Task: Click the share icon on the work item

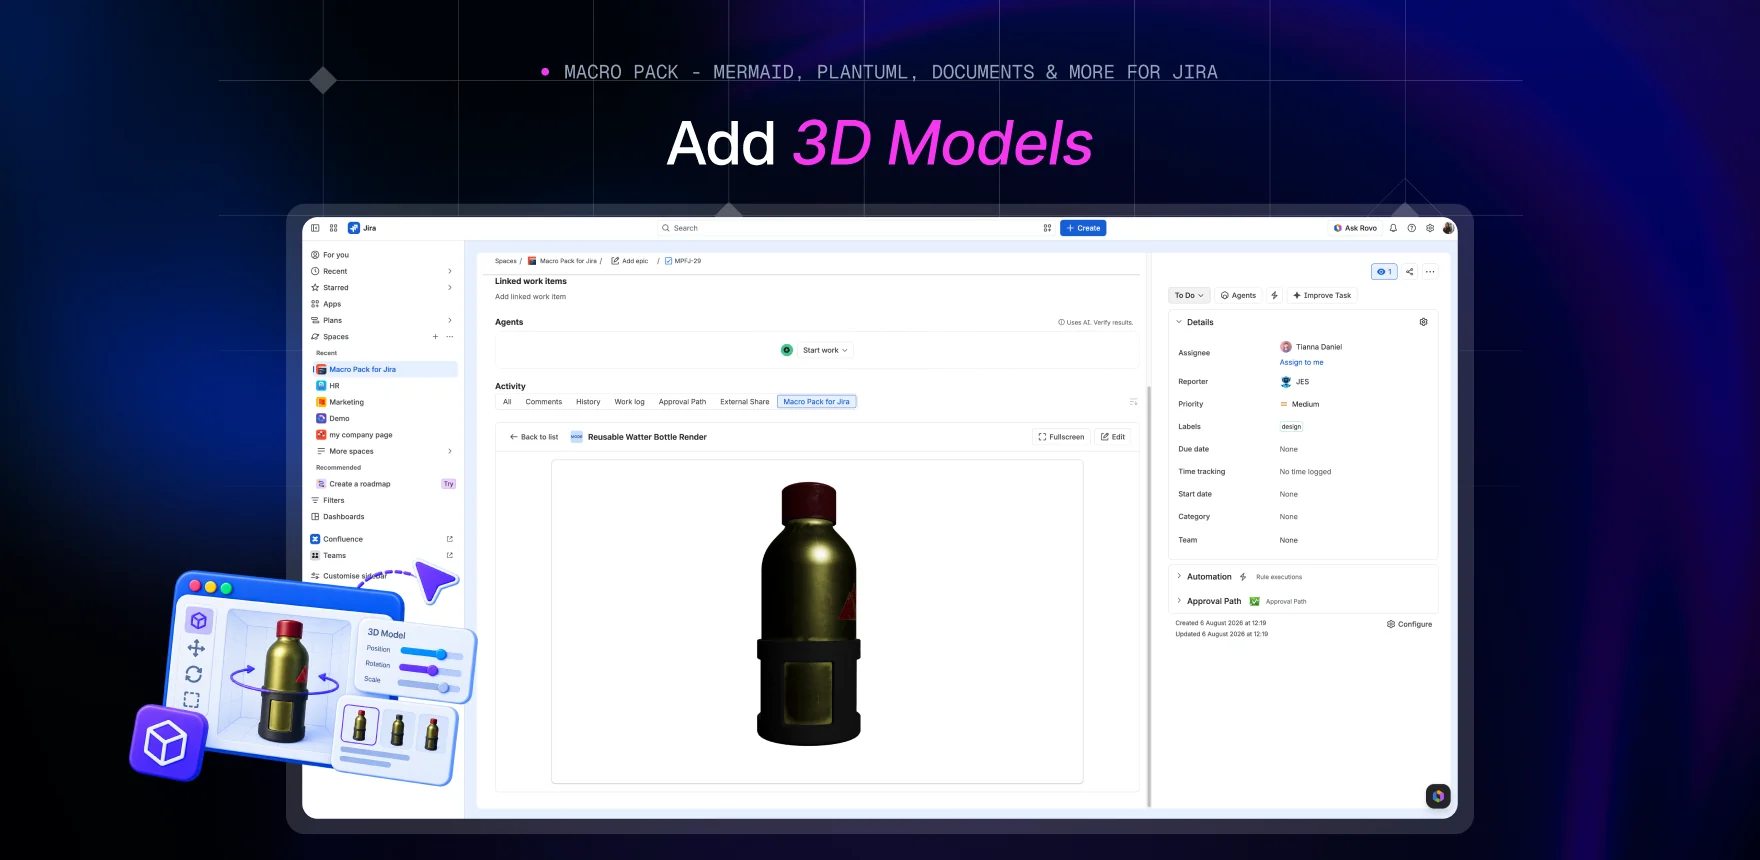Action: click(1410, 271)
